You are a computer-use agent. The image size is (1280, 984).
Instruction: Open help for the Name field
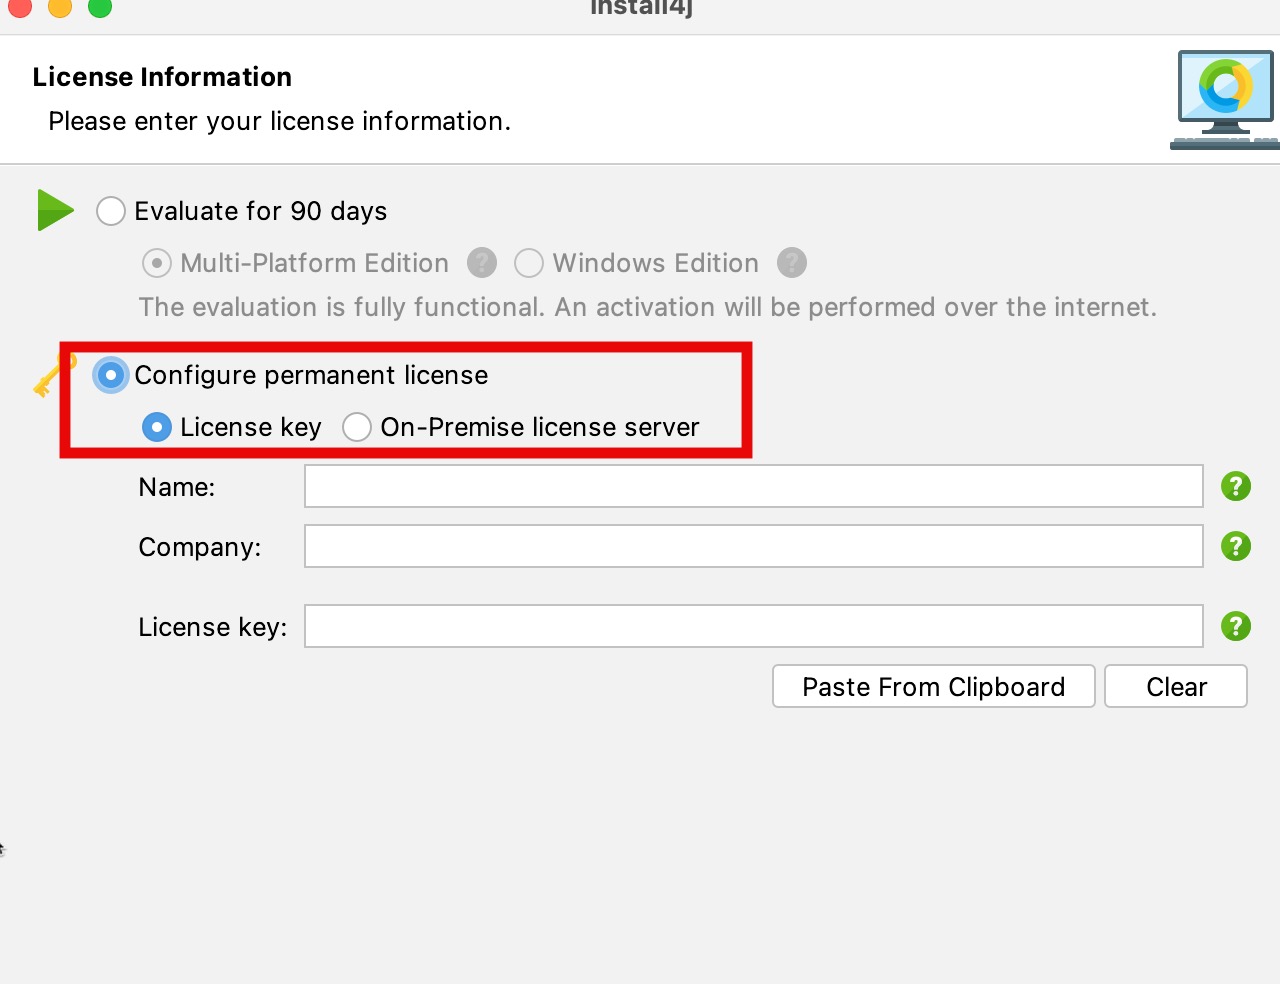1236,486
